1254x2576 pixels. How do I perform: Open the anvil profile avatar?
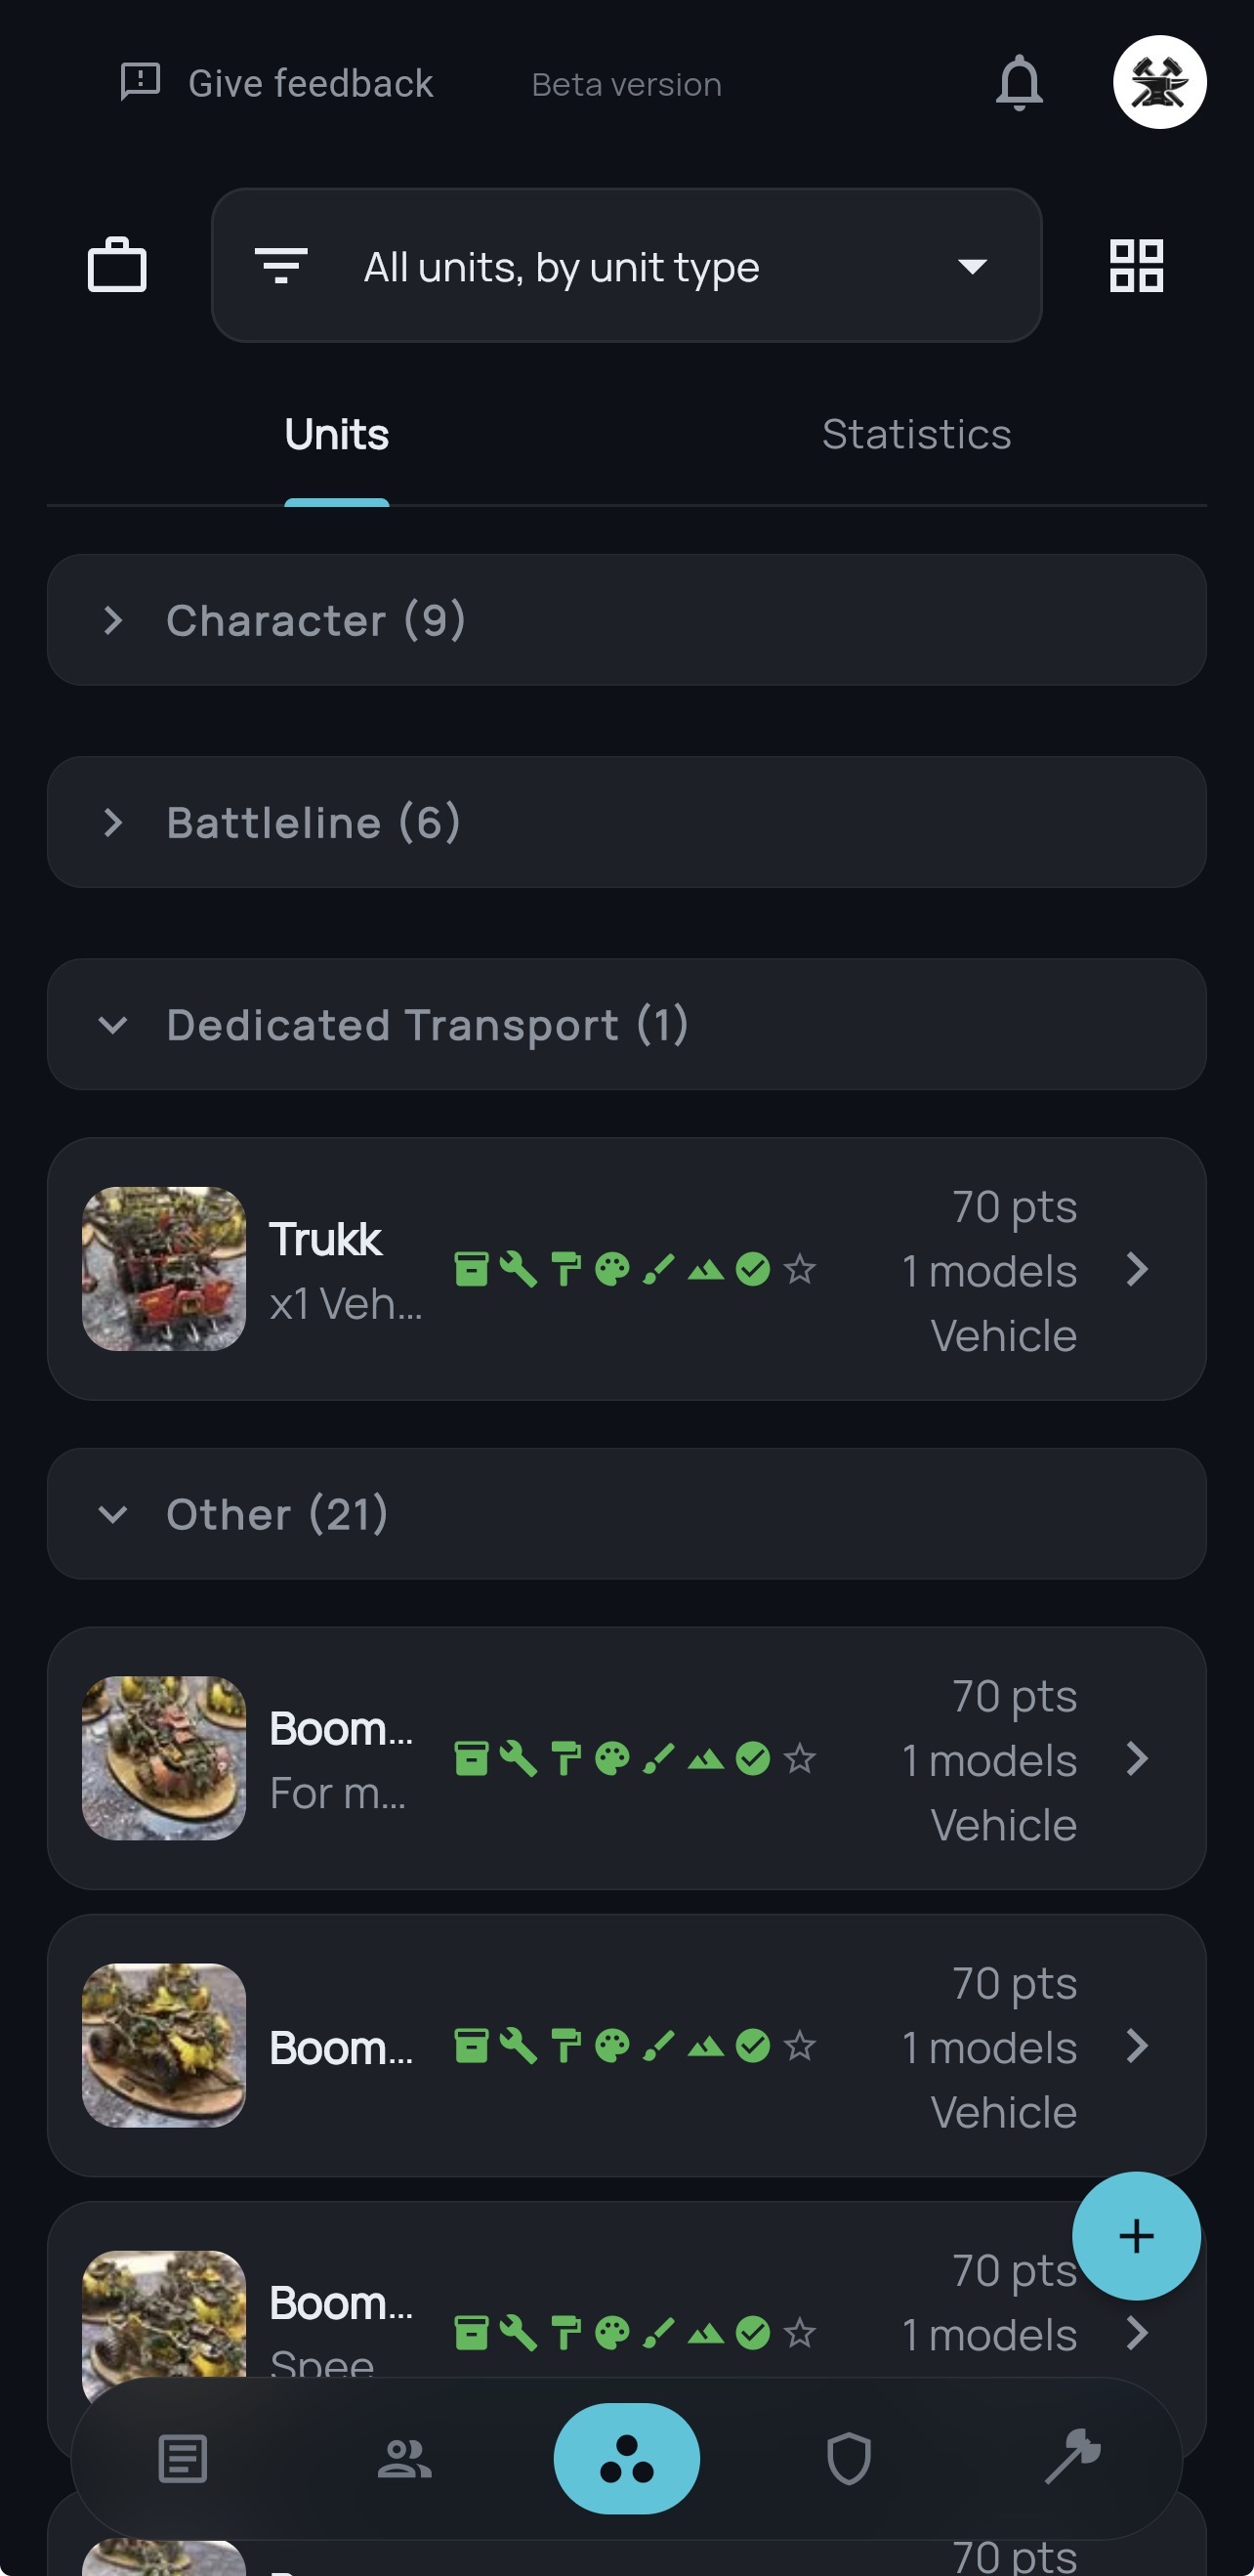[1159, 83]
